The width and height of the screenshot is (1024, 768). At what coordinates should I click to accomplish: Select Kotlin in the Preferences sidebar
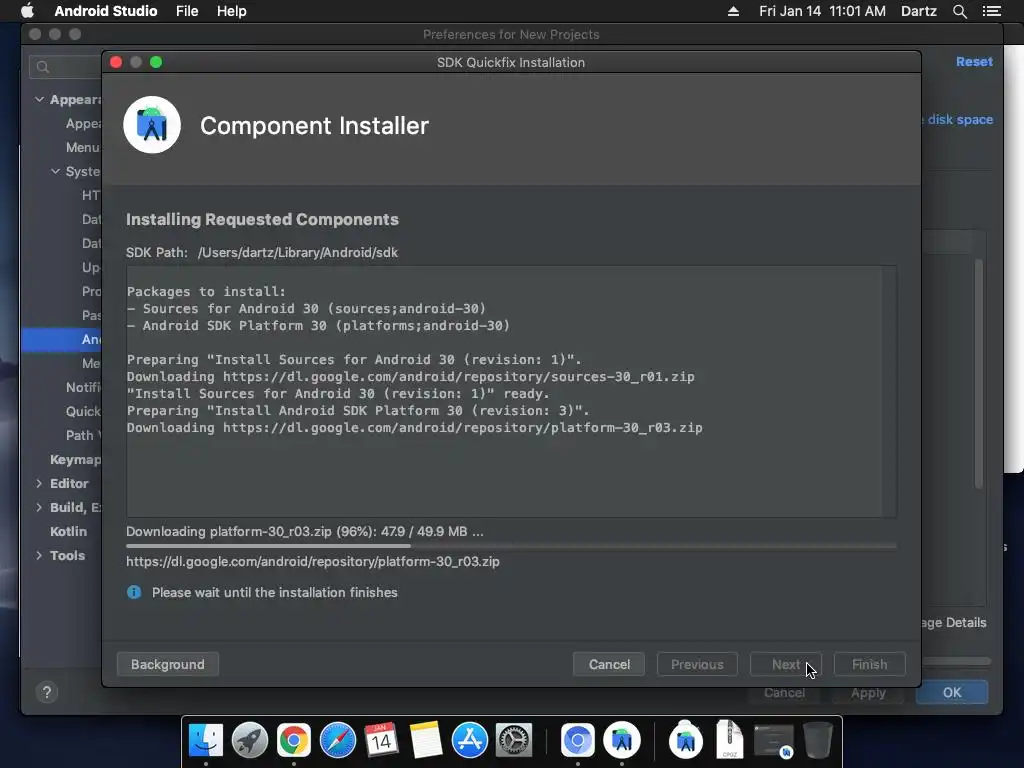point(69,531)
